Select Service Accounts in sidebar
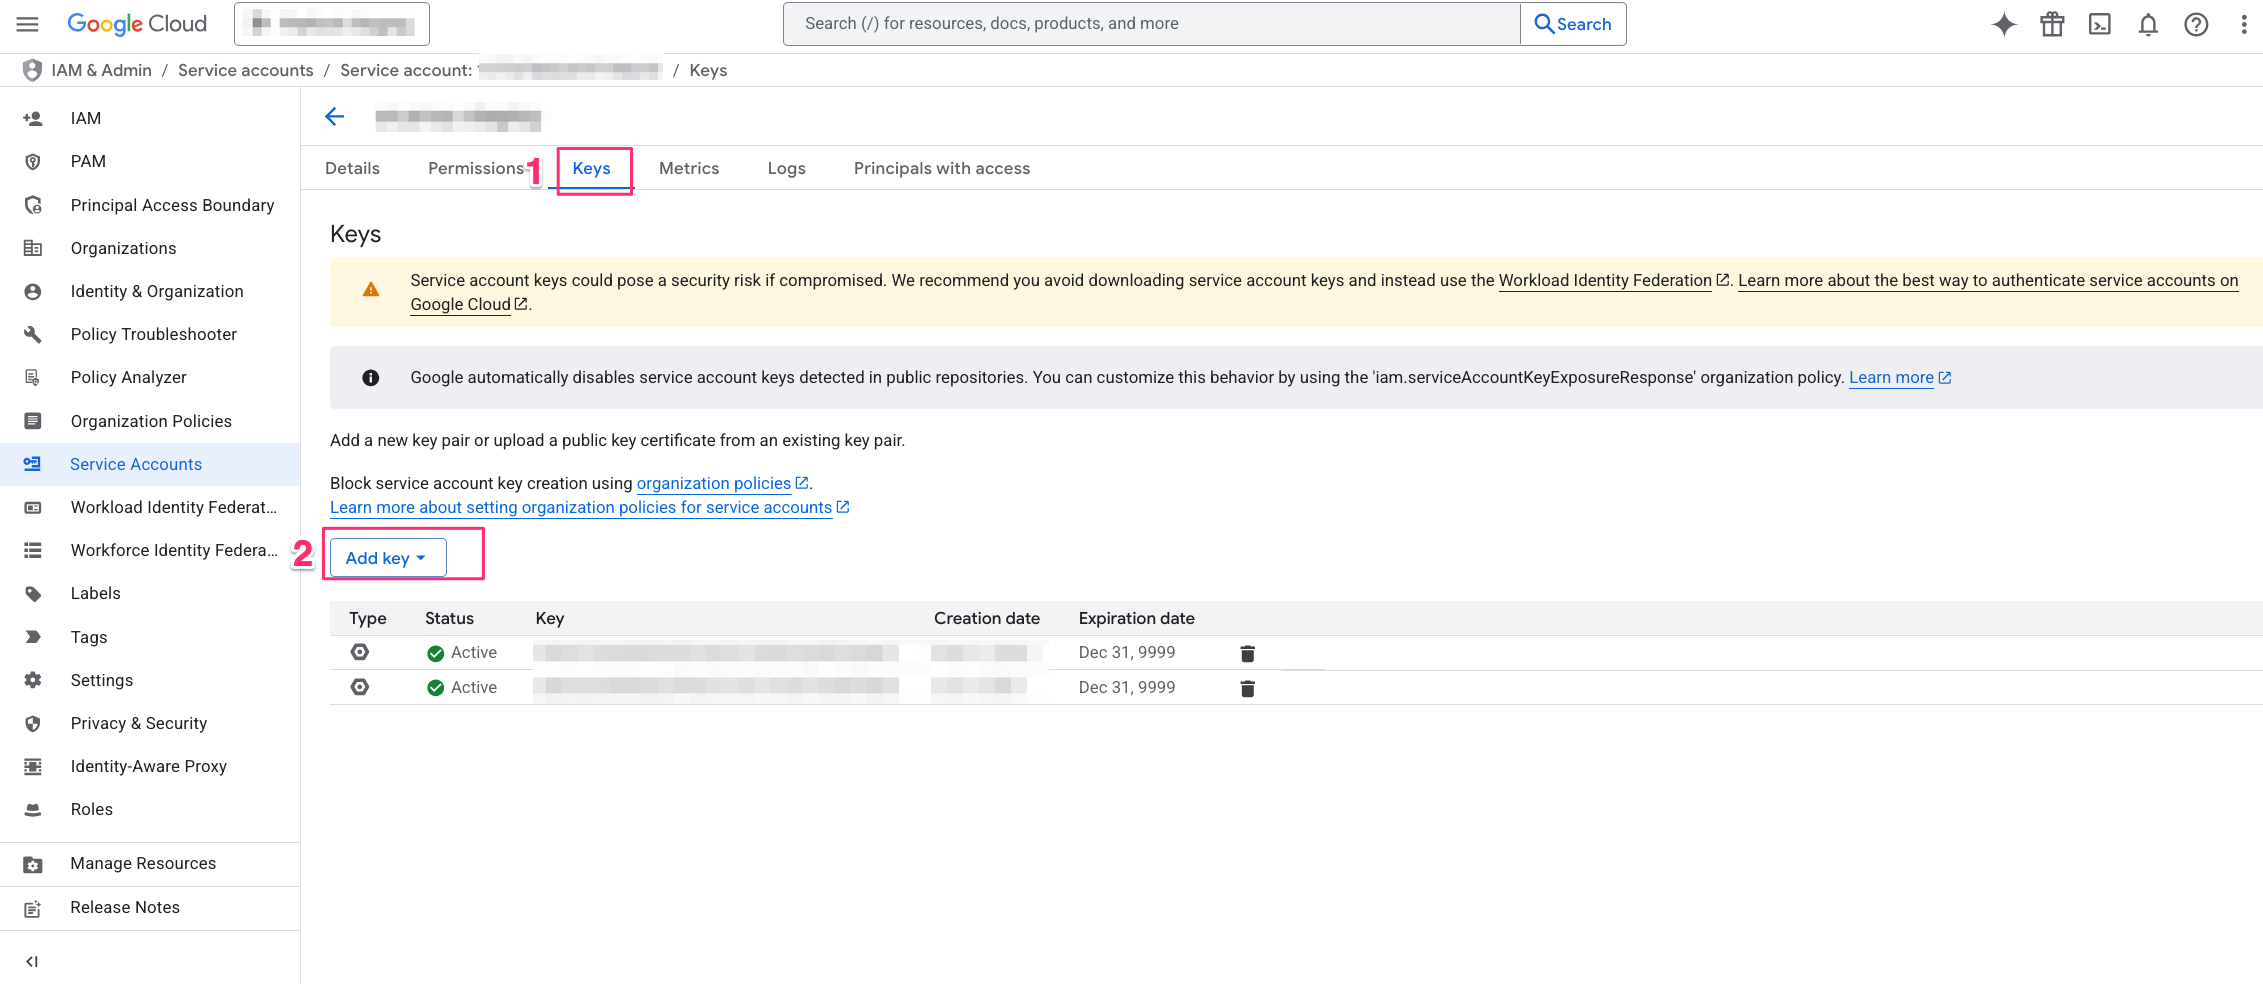Image resolution: width=2263 pixels, height=984 pixels. [150, 464]
